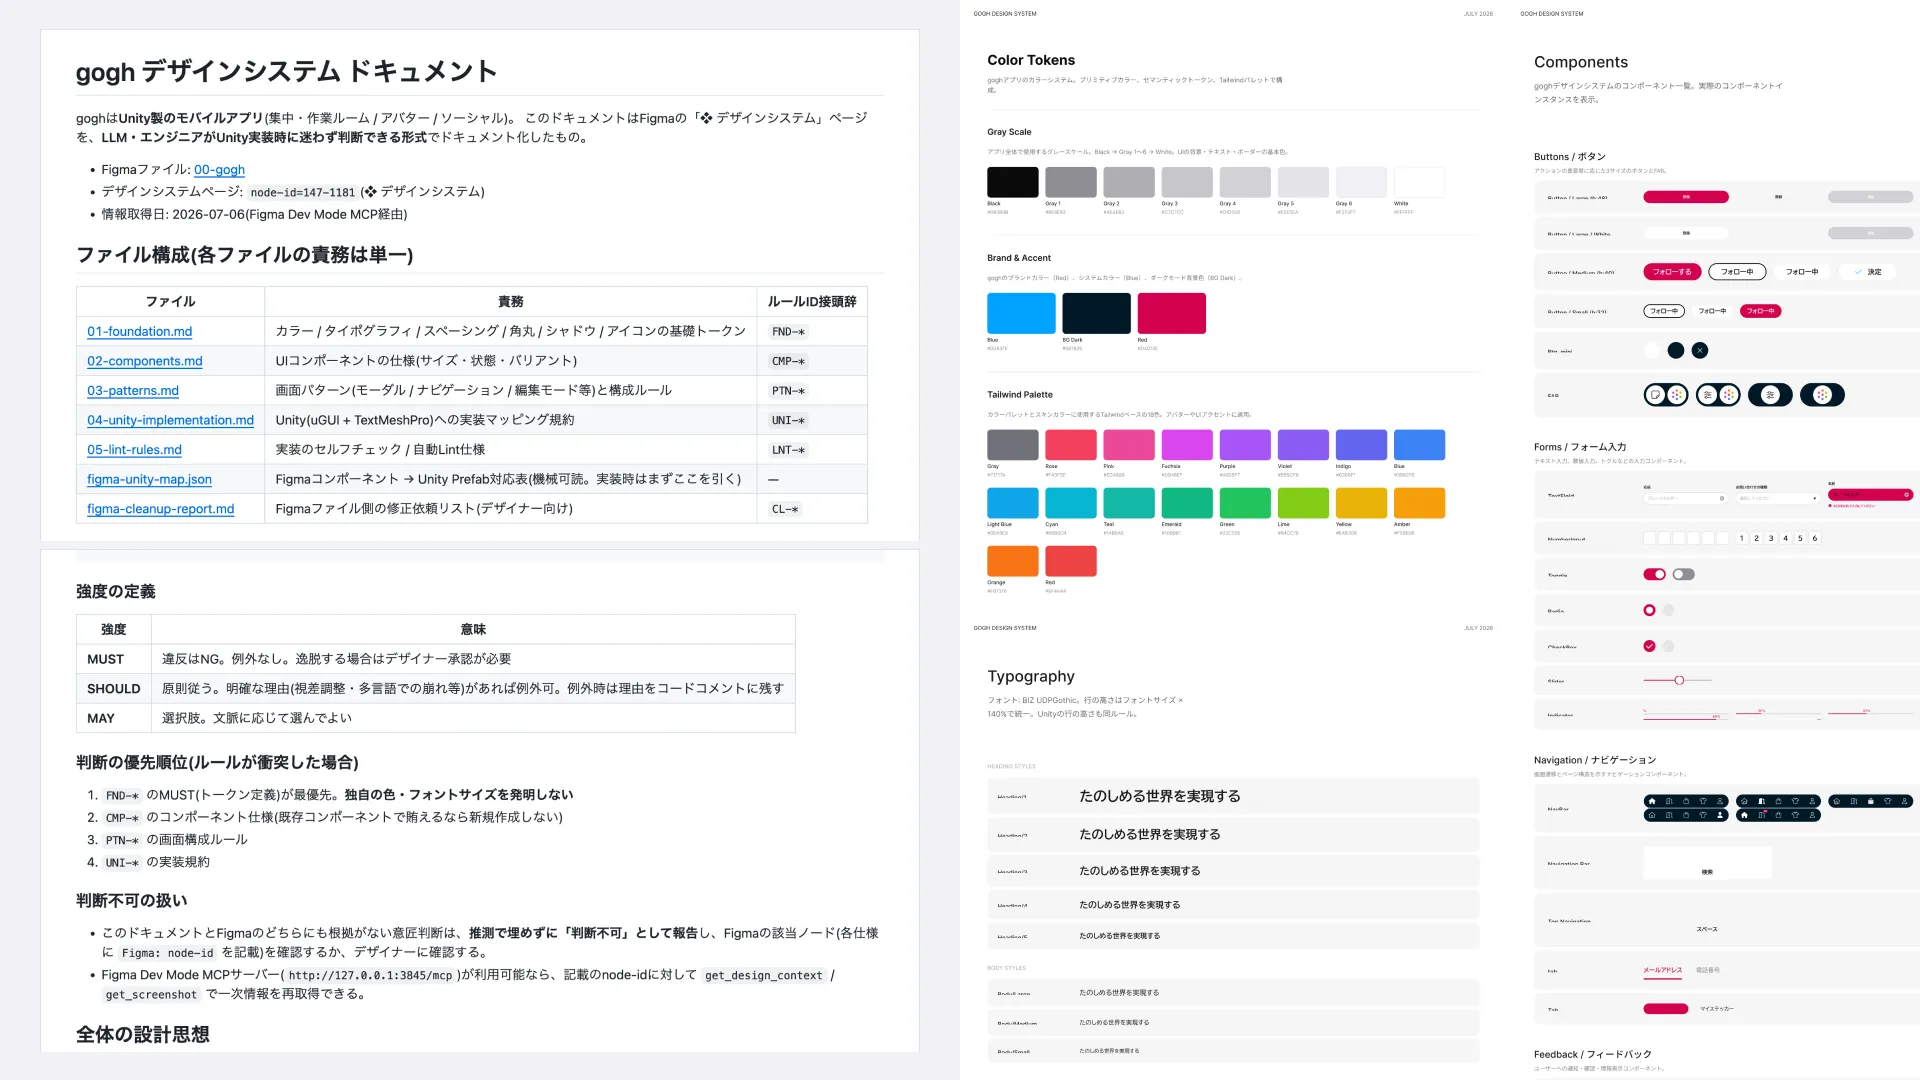Click T-shirt icon in top middle NavBar
Image resolution: width=1920 pixels, height=1080 pixels.
pos(1795,801)
